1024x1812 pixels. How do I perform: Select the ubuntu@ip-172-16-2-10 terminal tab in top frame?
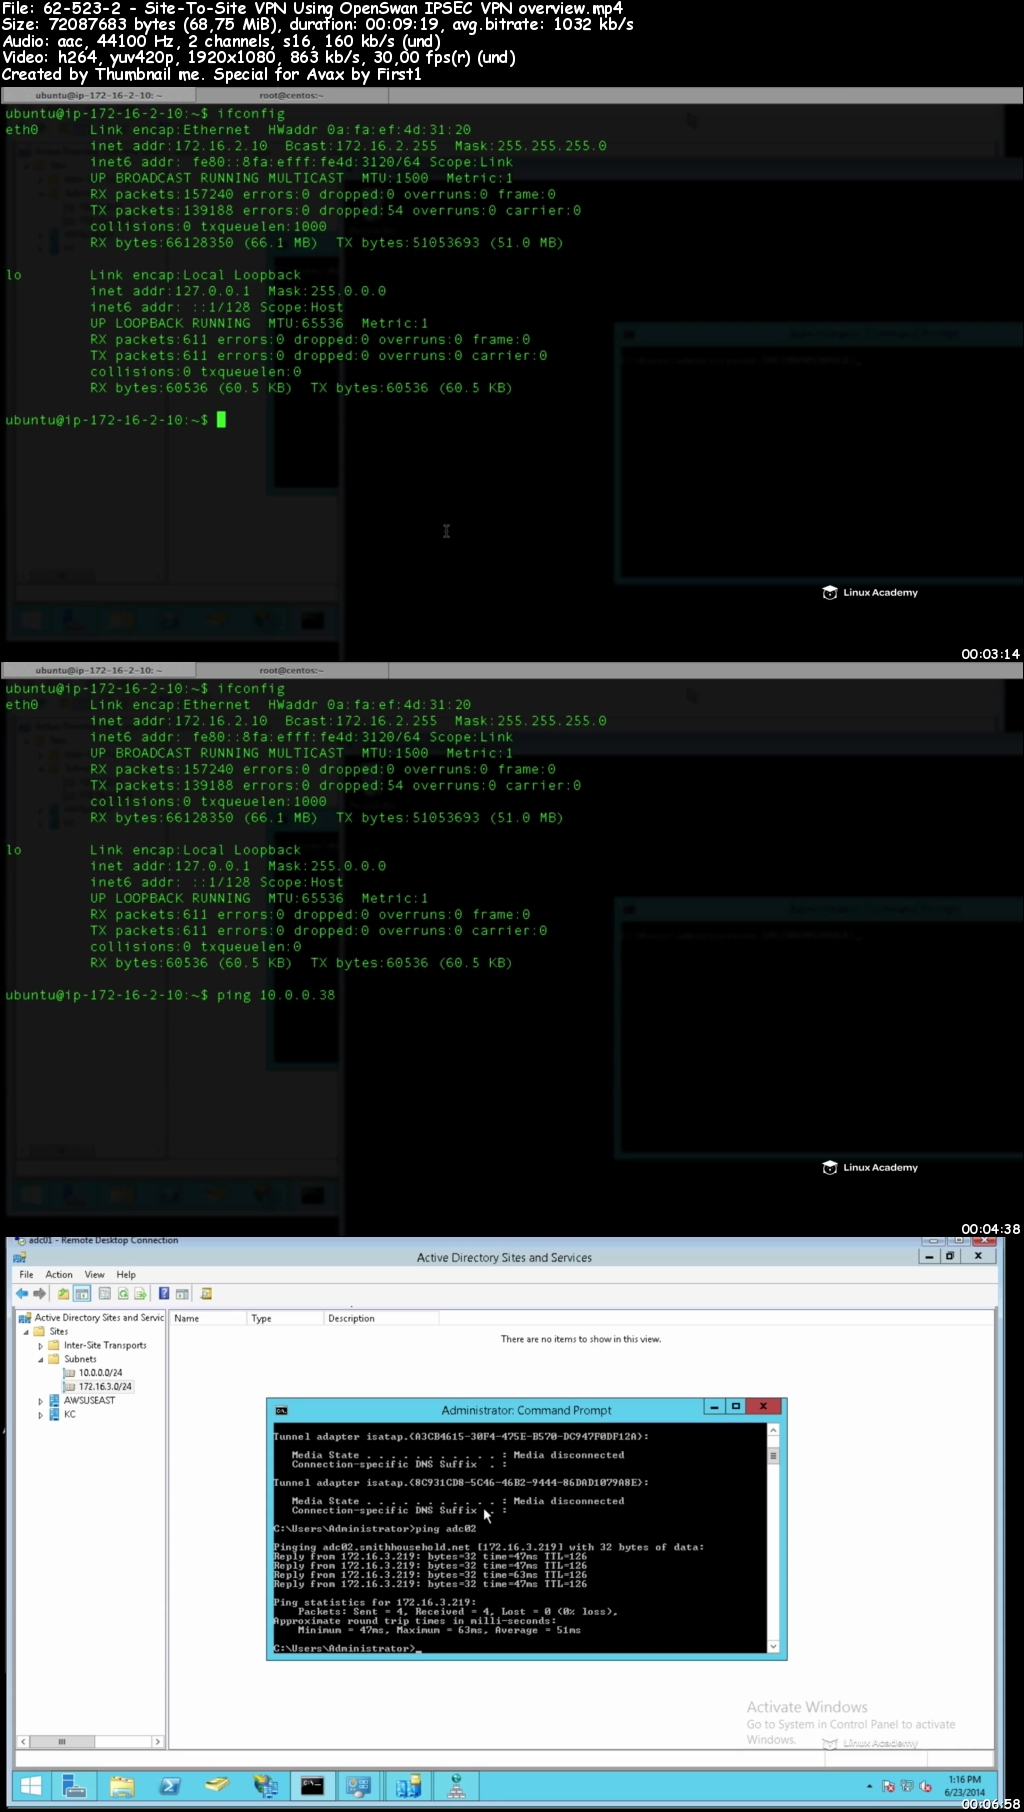point(98,96)
